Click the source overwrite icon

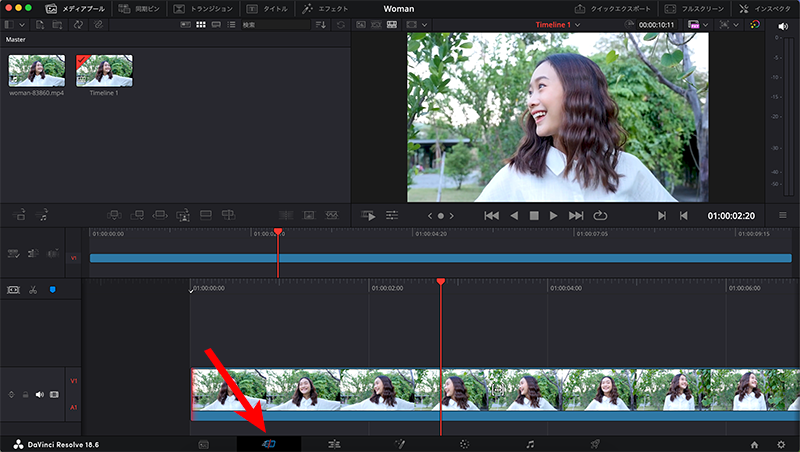point(228,215)
